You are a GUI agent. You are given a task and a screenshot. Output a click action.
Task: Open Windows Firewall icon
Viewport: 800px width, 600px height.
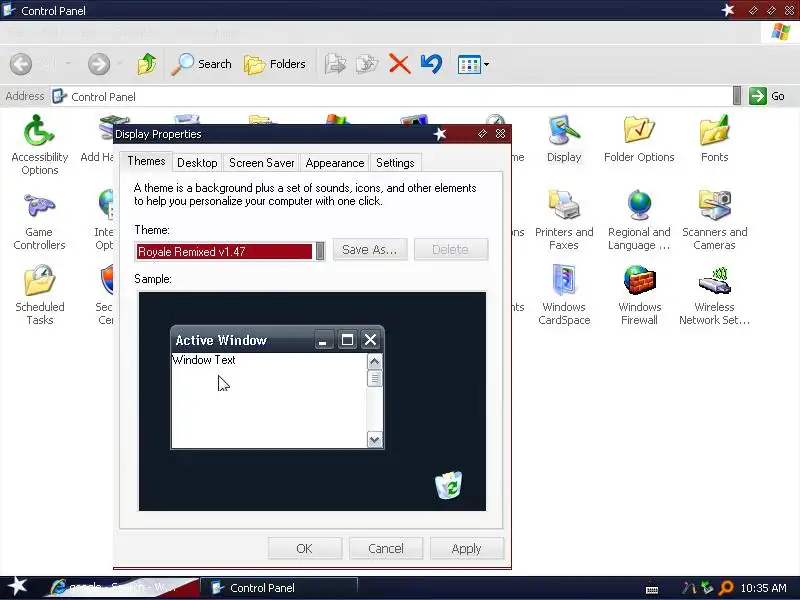coord(639,295)
